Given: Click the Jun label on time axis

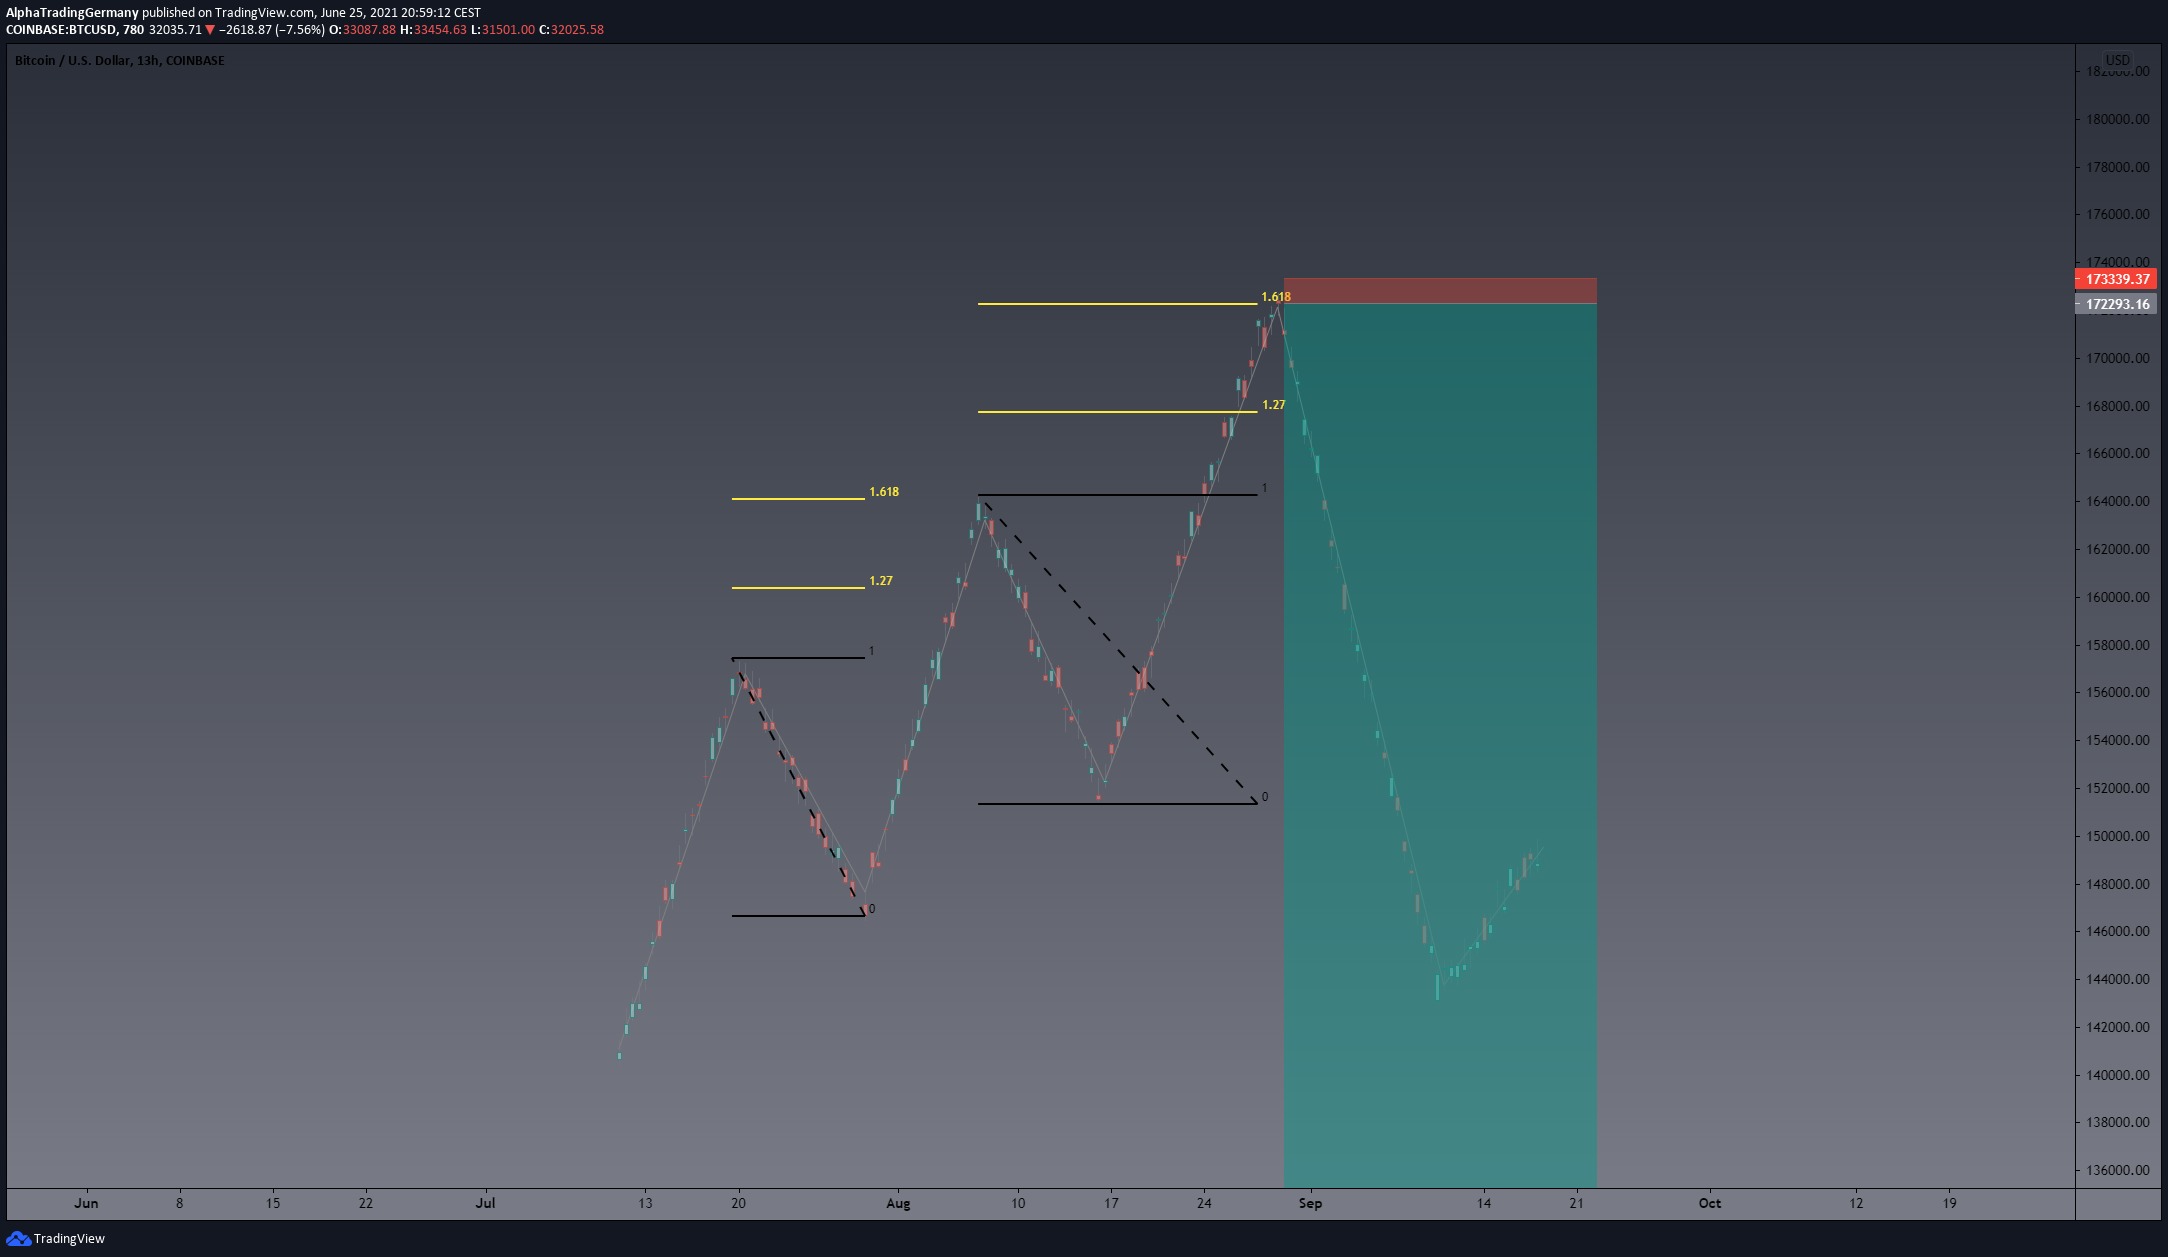Looking at the screenshot, I should 86,1203.
